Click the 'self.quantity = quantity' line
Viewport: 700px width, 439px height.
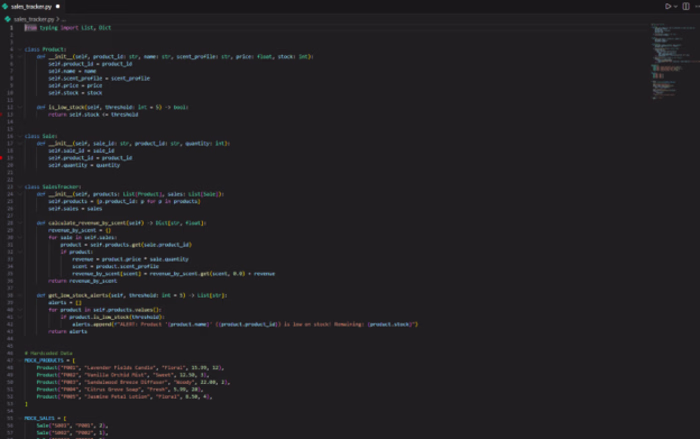coord(84,165)
